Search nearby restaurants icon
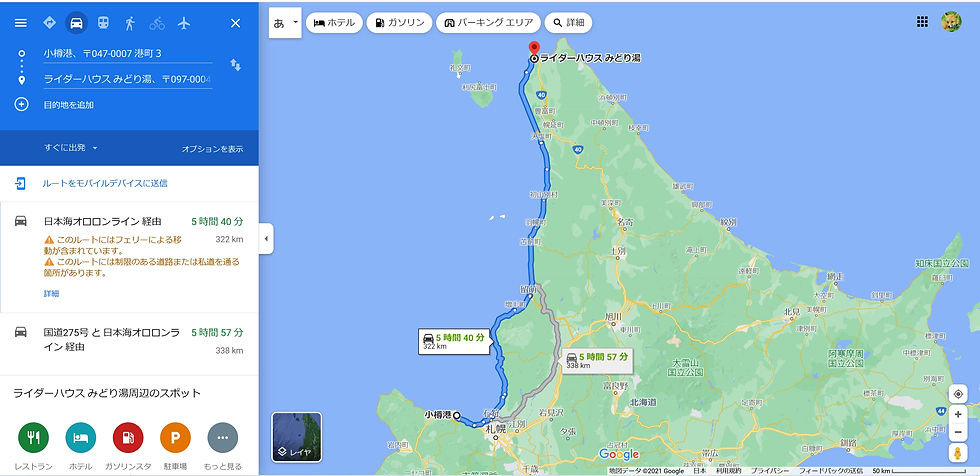This screenshot has height=476, width=980. click(33, 438)
